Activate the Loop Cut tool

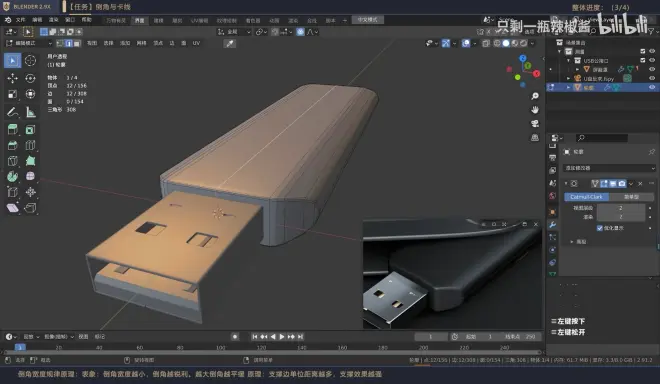[30, 145]
